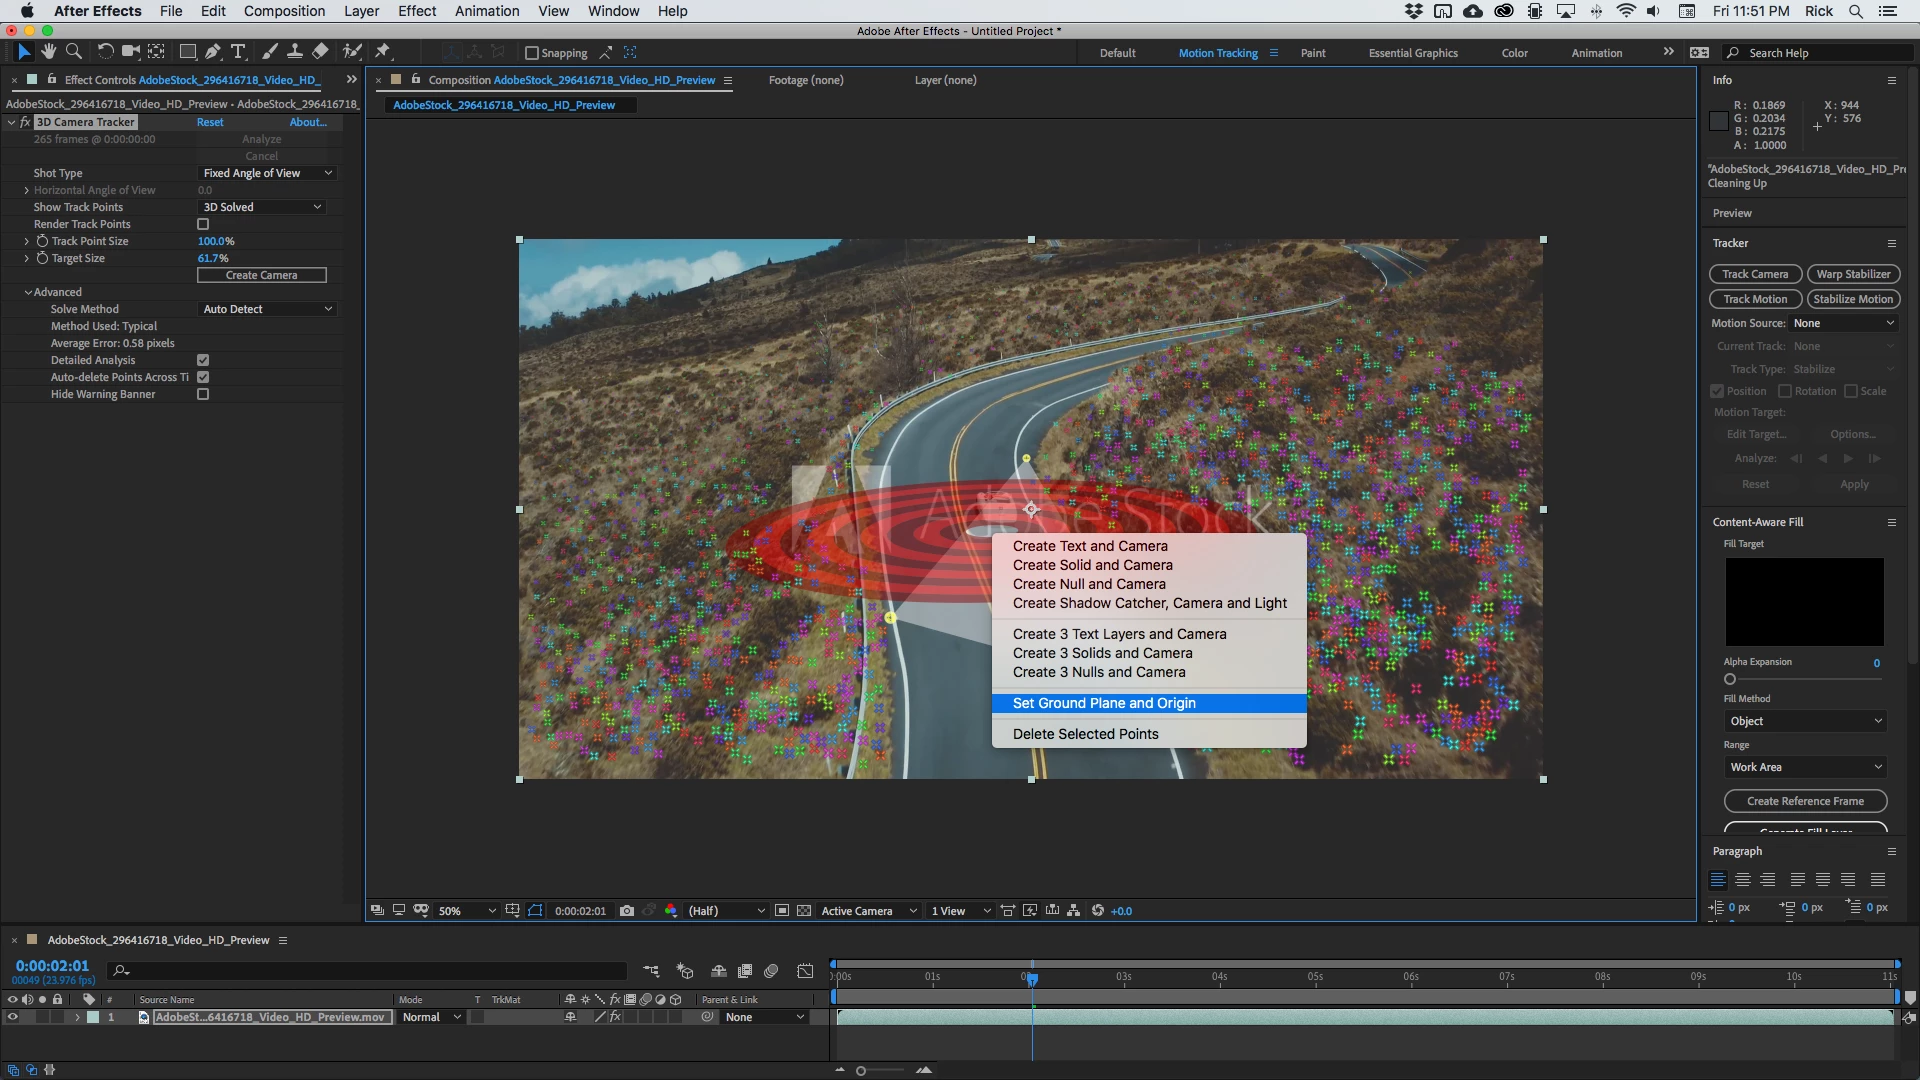Viewport: 1920px width, 1080px height.
Task: Select the Pen tool
Action: click(212, 51)
